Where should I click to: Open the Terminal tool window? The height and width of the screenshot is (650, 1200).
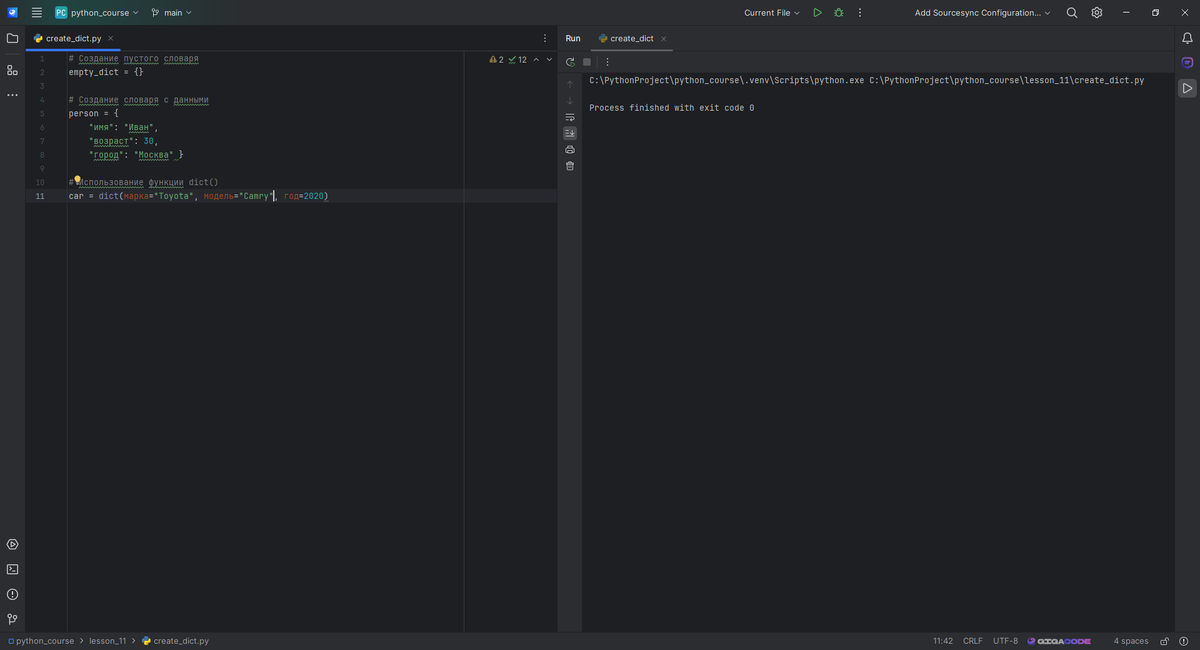coord(12,569)
